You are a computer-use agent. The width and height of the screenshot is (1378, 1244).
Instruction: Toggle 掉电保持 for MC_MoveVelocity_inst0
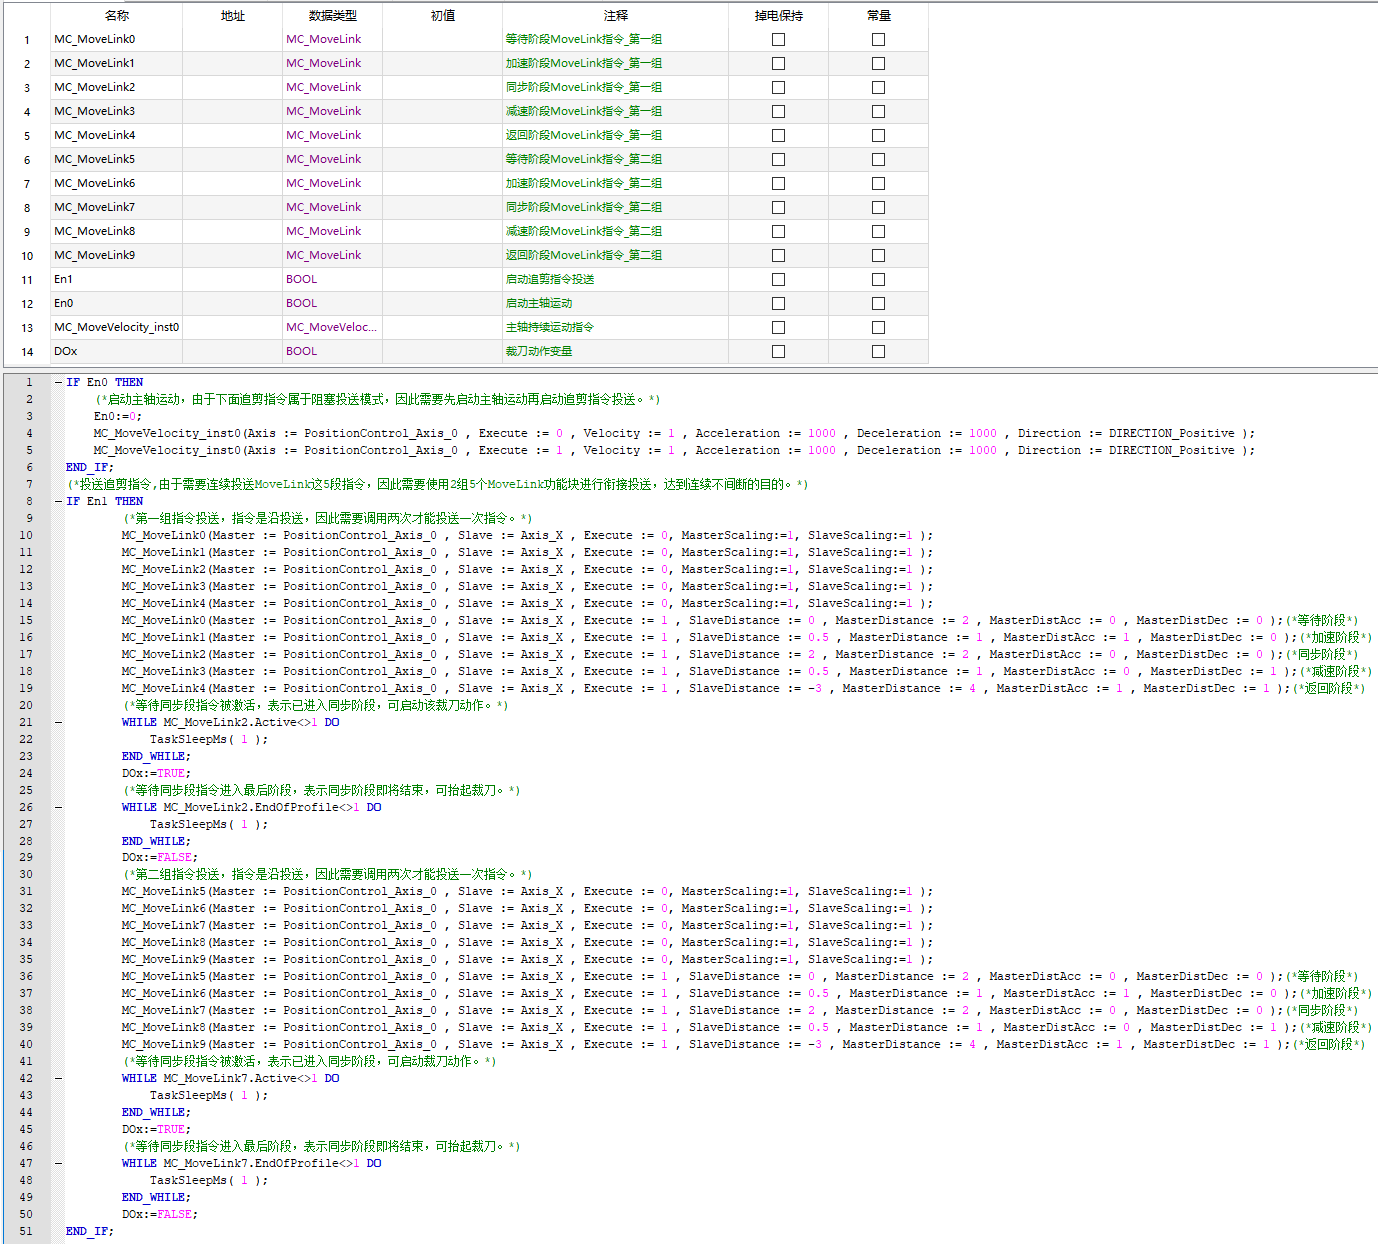pos(778,328)
